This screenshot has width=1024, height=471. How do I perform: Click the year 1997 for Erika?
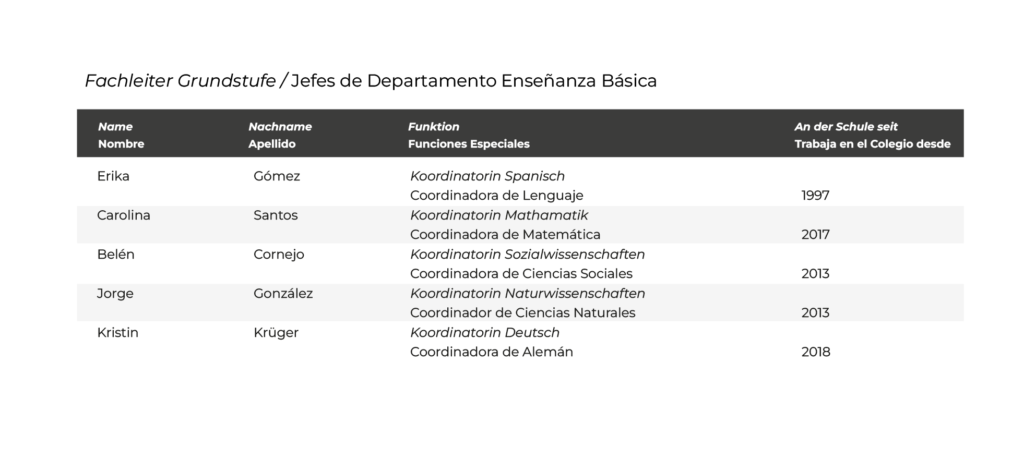tap(816, 195)
